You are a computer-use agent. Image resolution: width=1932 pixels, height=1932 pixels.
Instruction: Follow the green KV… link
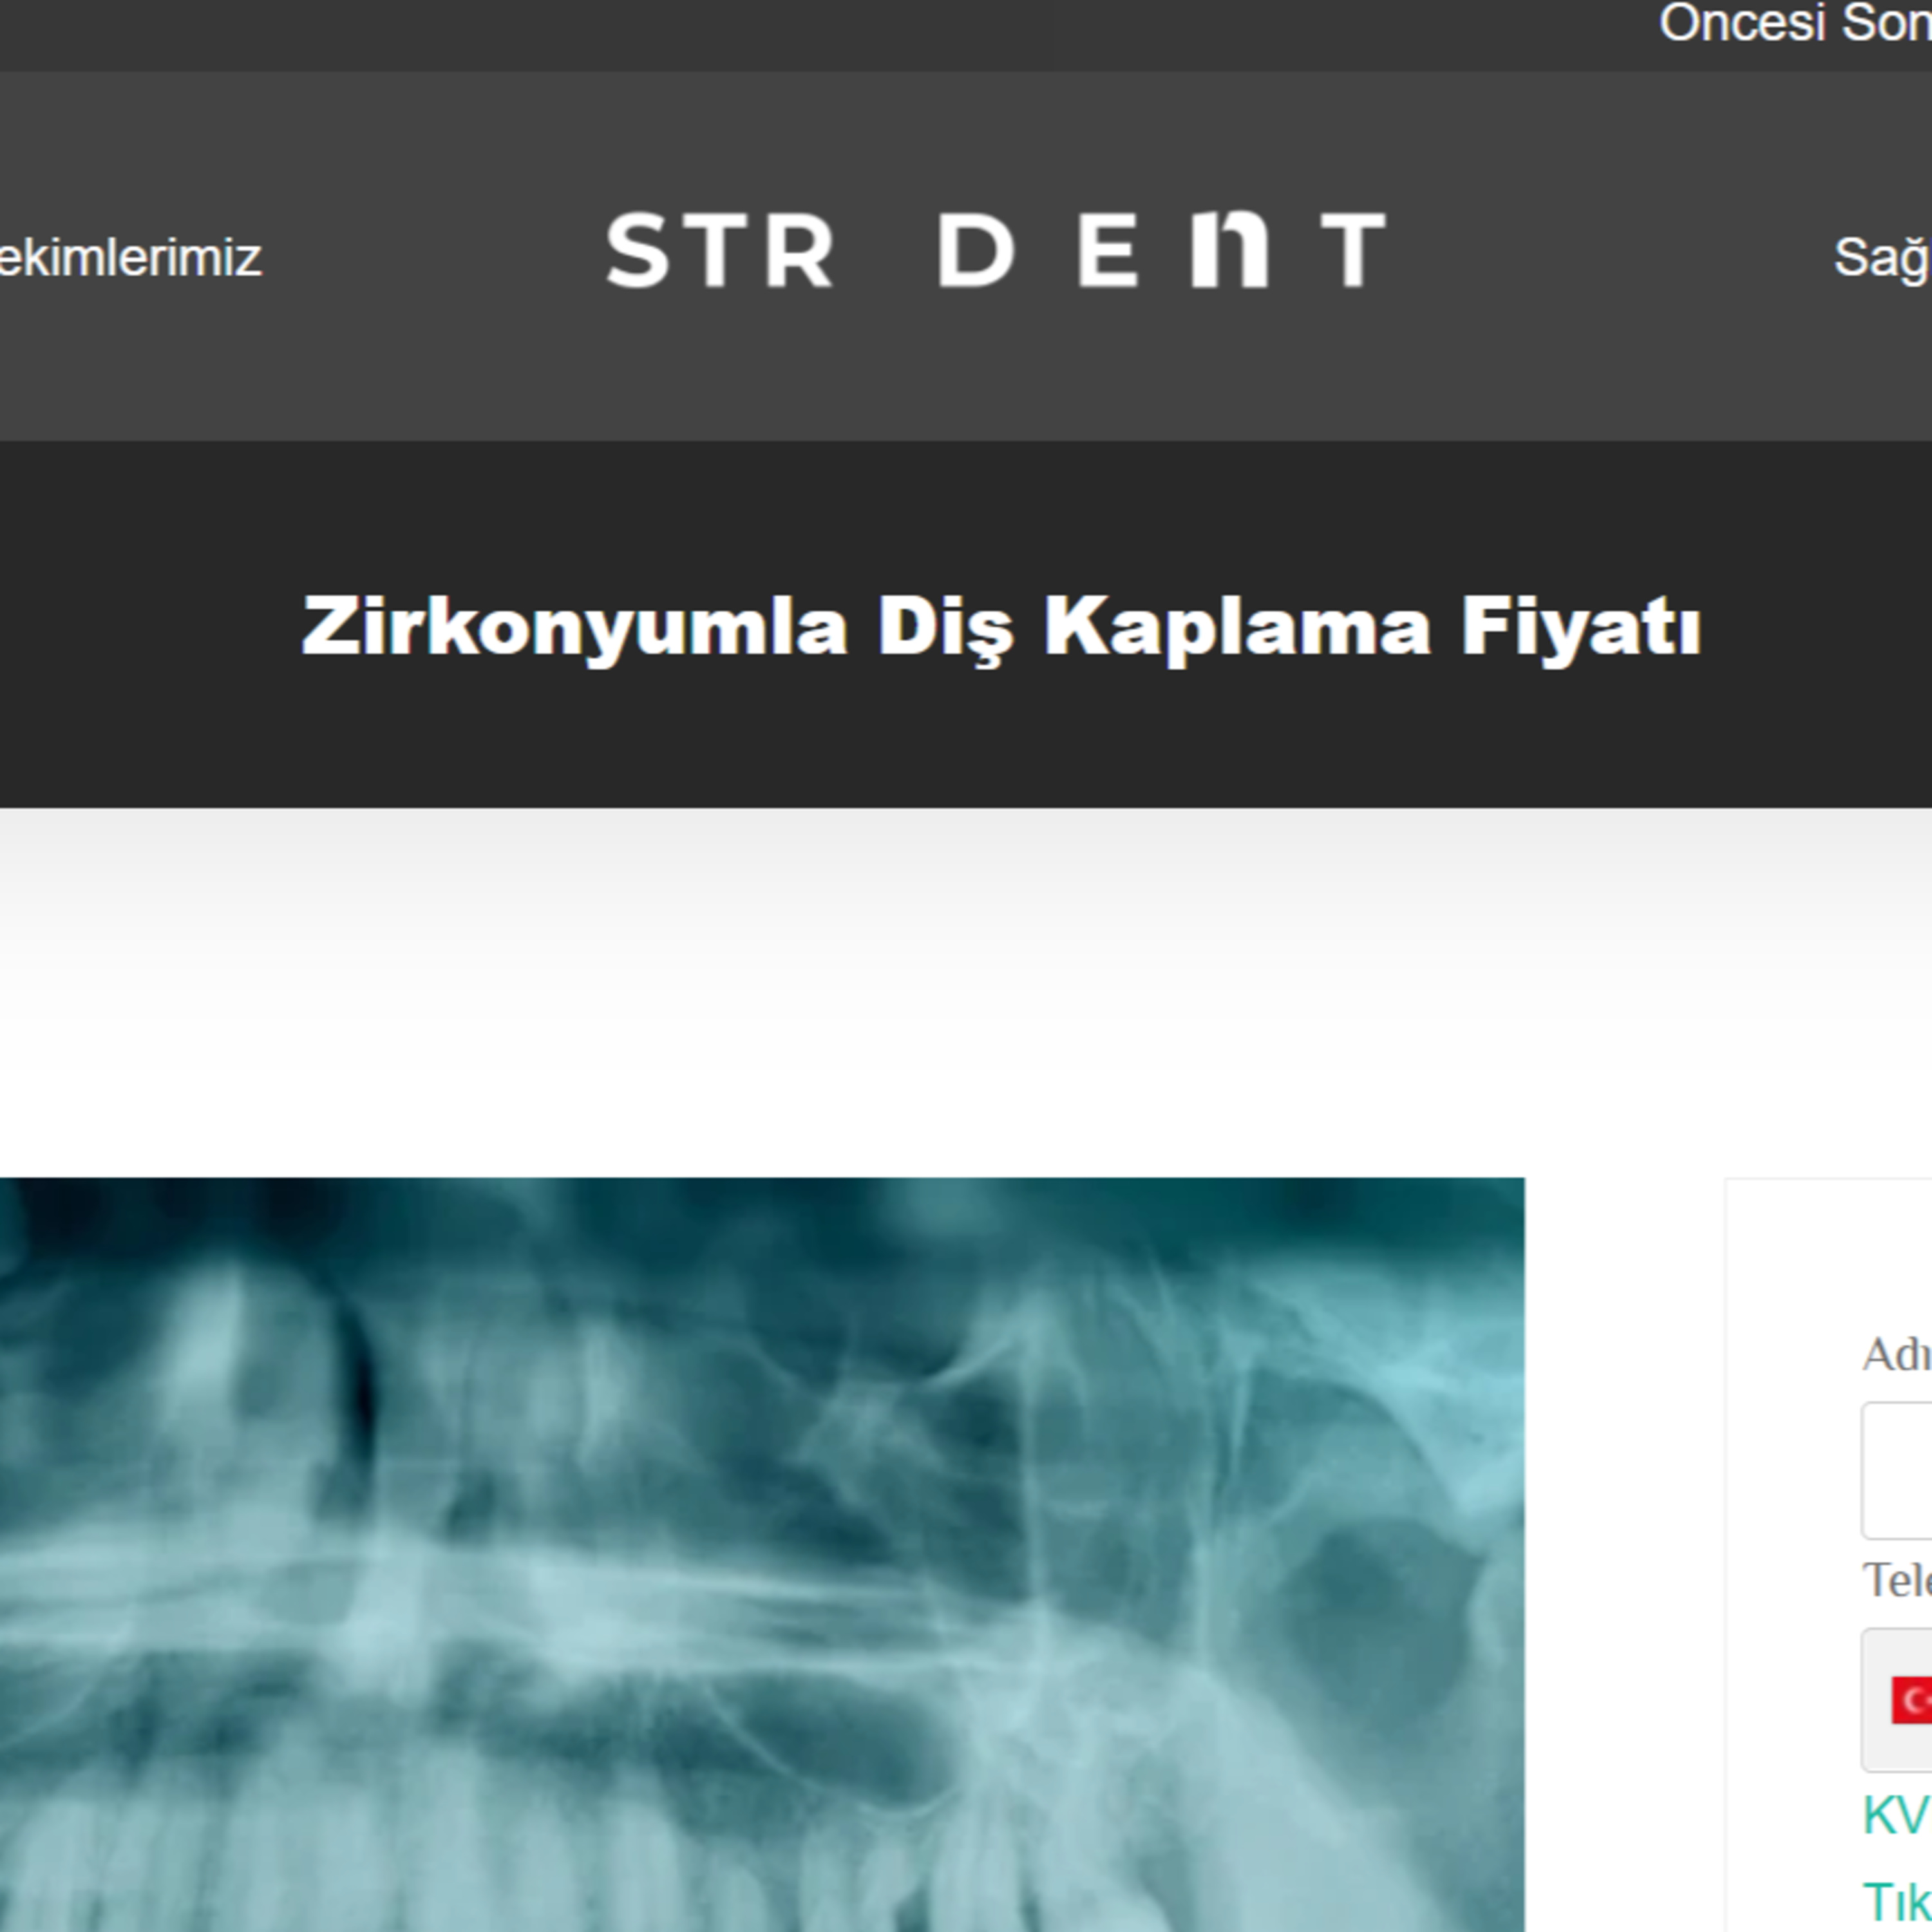coord(1897,1814)
